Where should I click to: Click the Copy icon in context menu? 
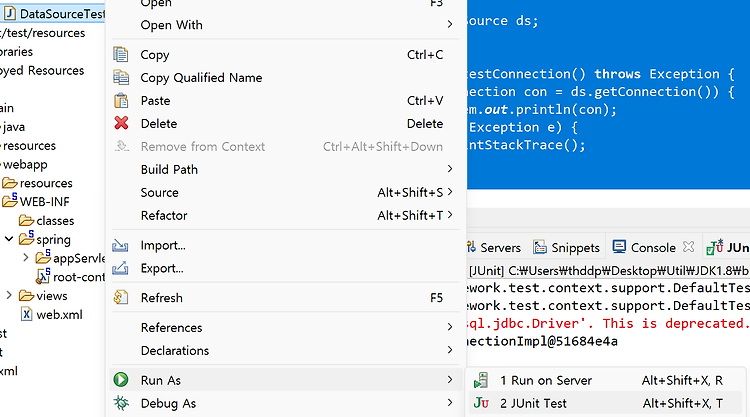(121, 55)
